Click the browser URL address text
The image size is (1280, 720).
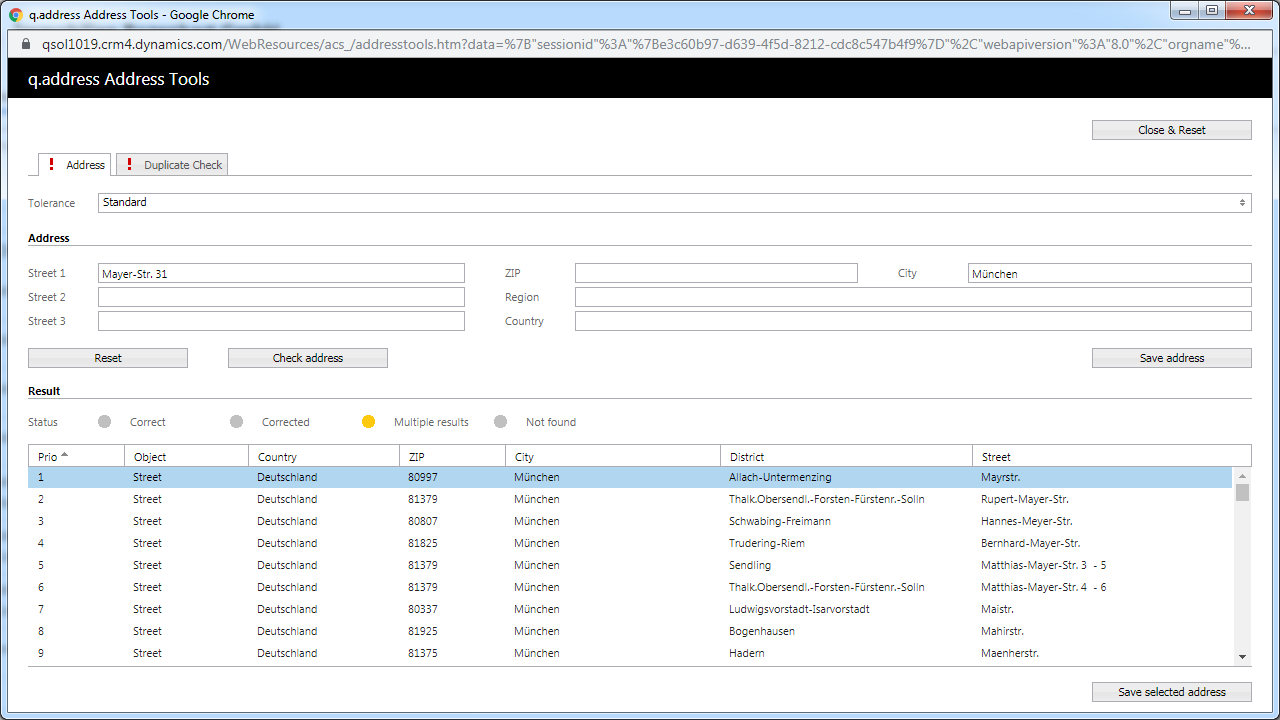point(647,44)
